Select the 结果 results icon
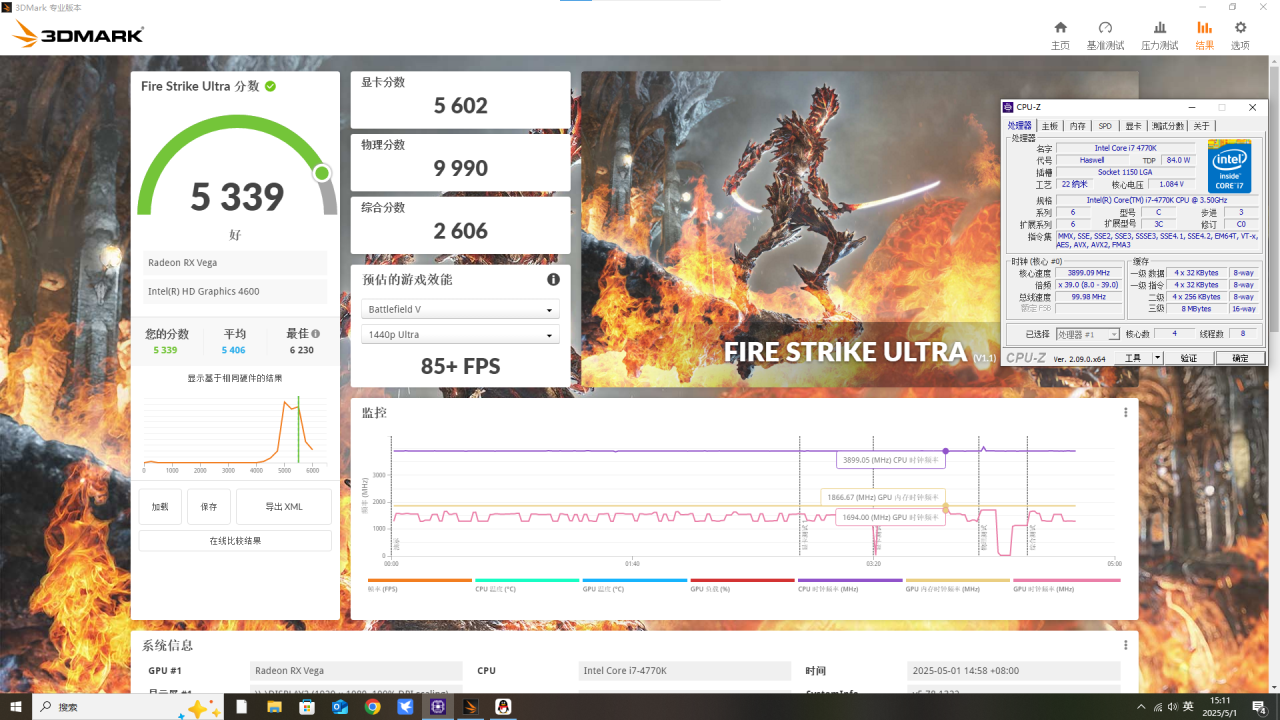The width and height of the screenshot is (1280, 720). coord(1204,28)
